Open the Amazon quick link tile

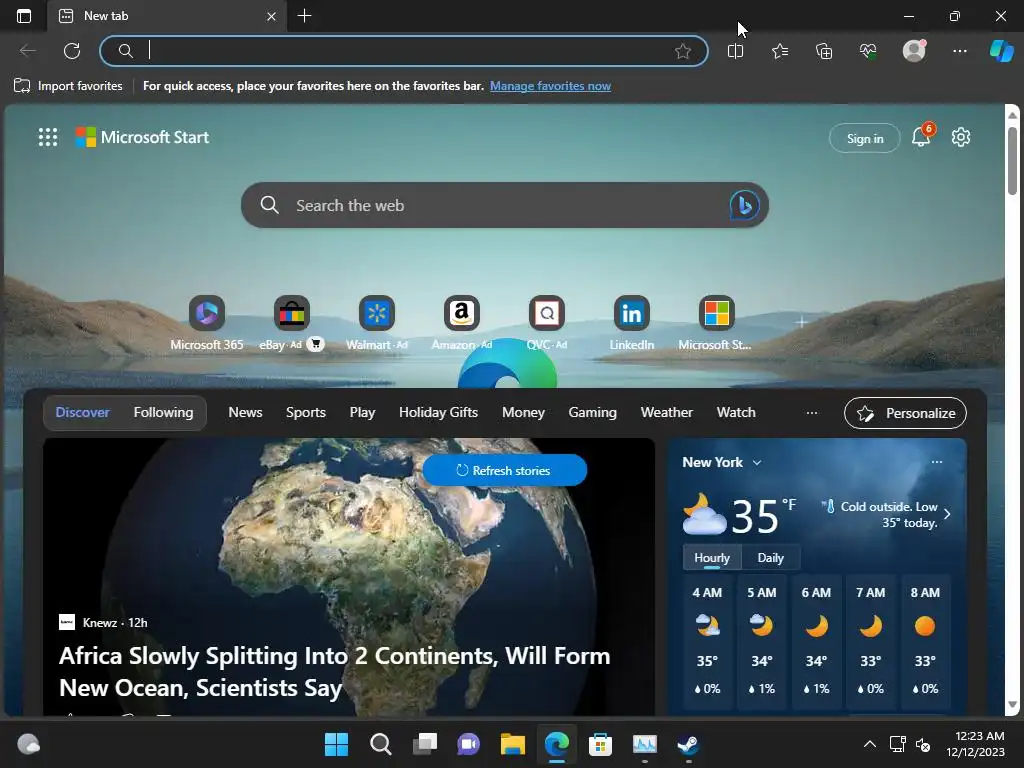coord(462,323)
